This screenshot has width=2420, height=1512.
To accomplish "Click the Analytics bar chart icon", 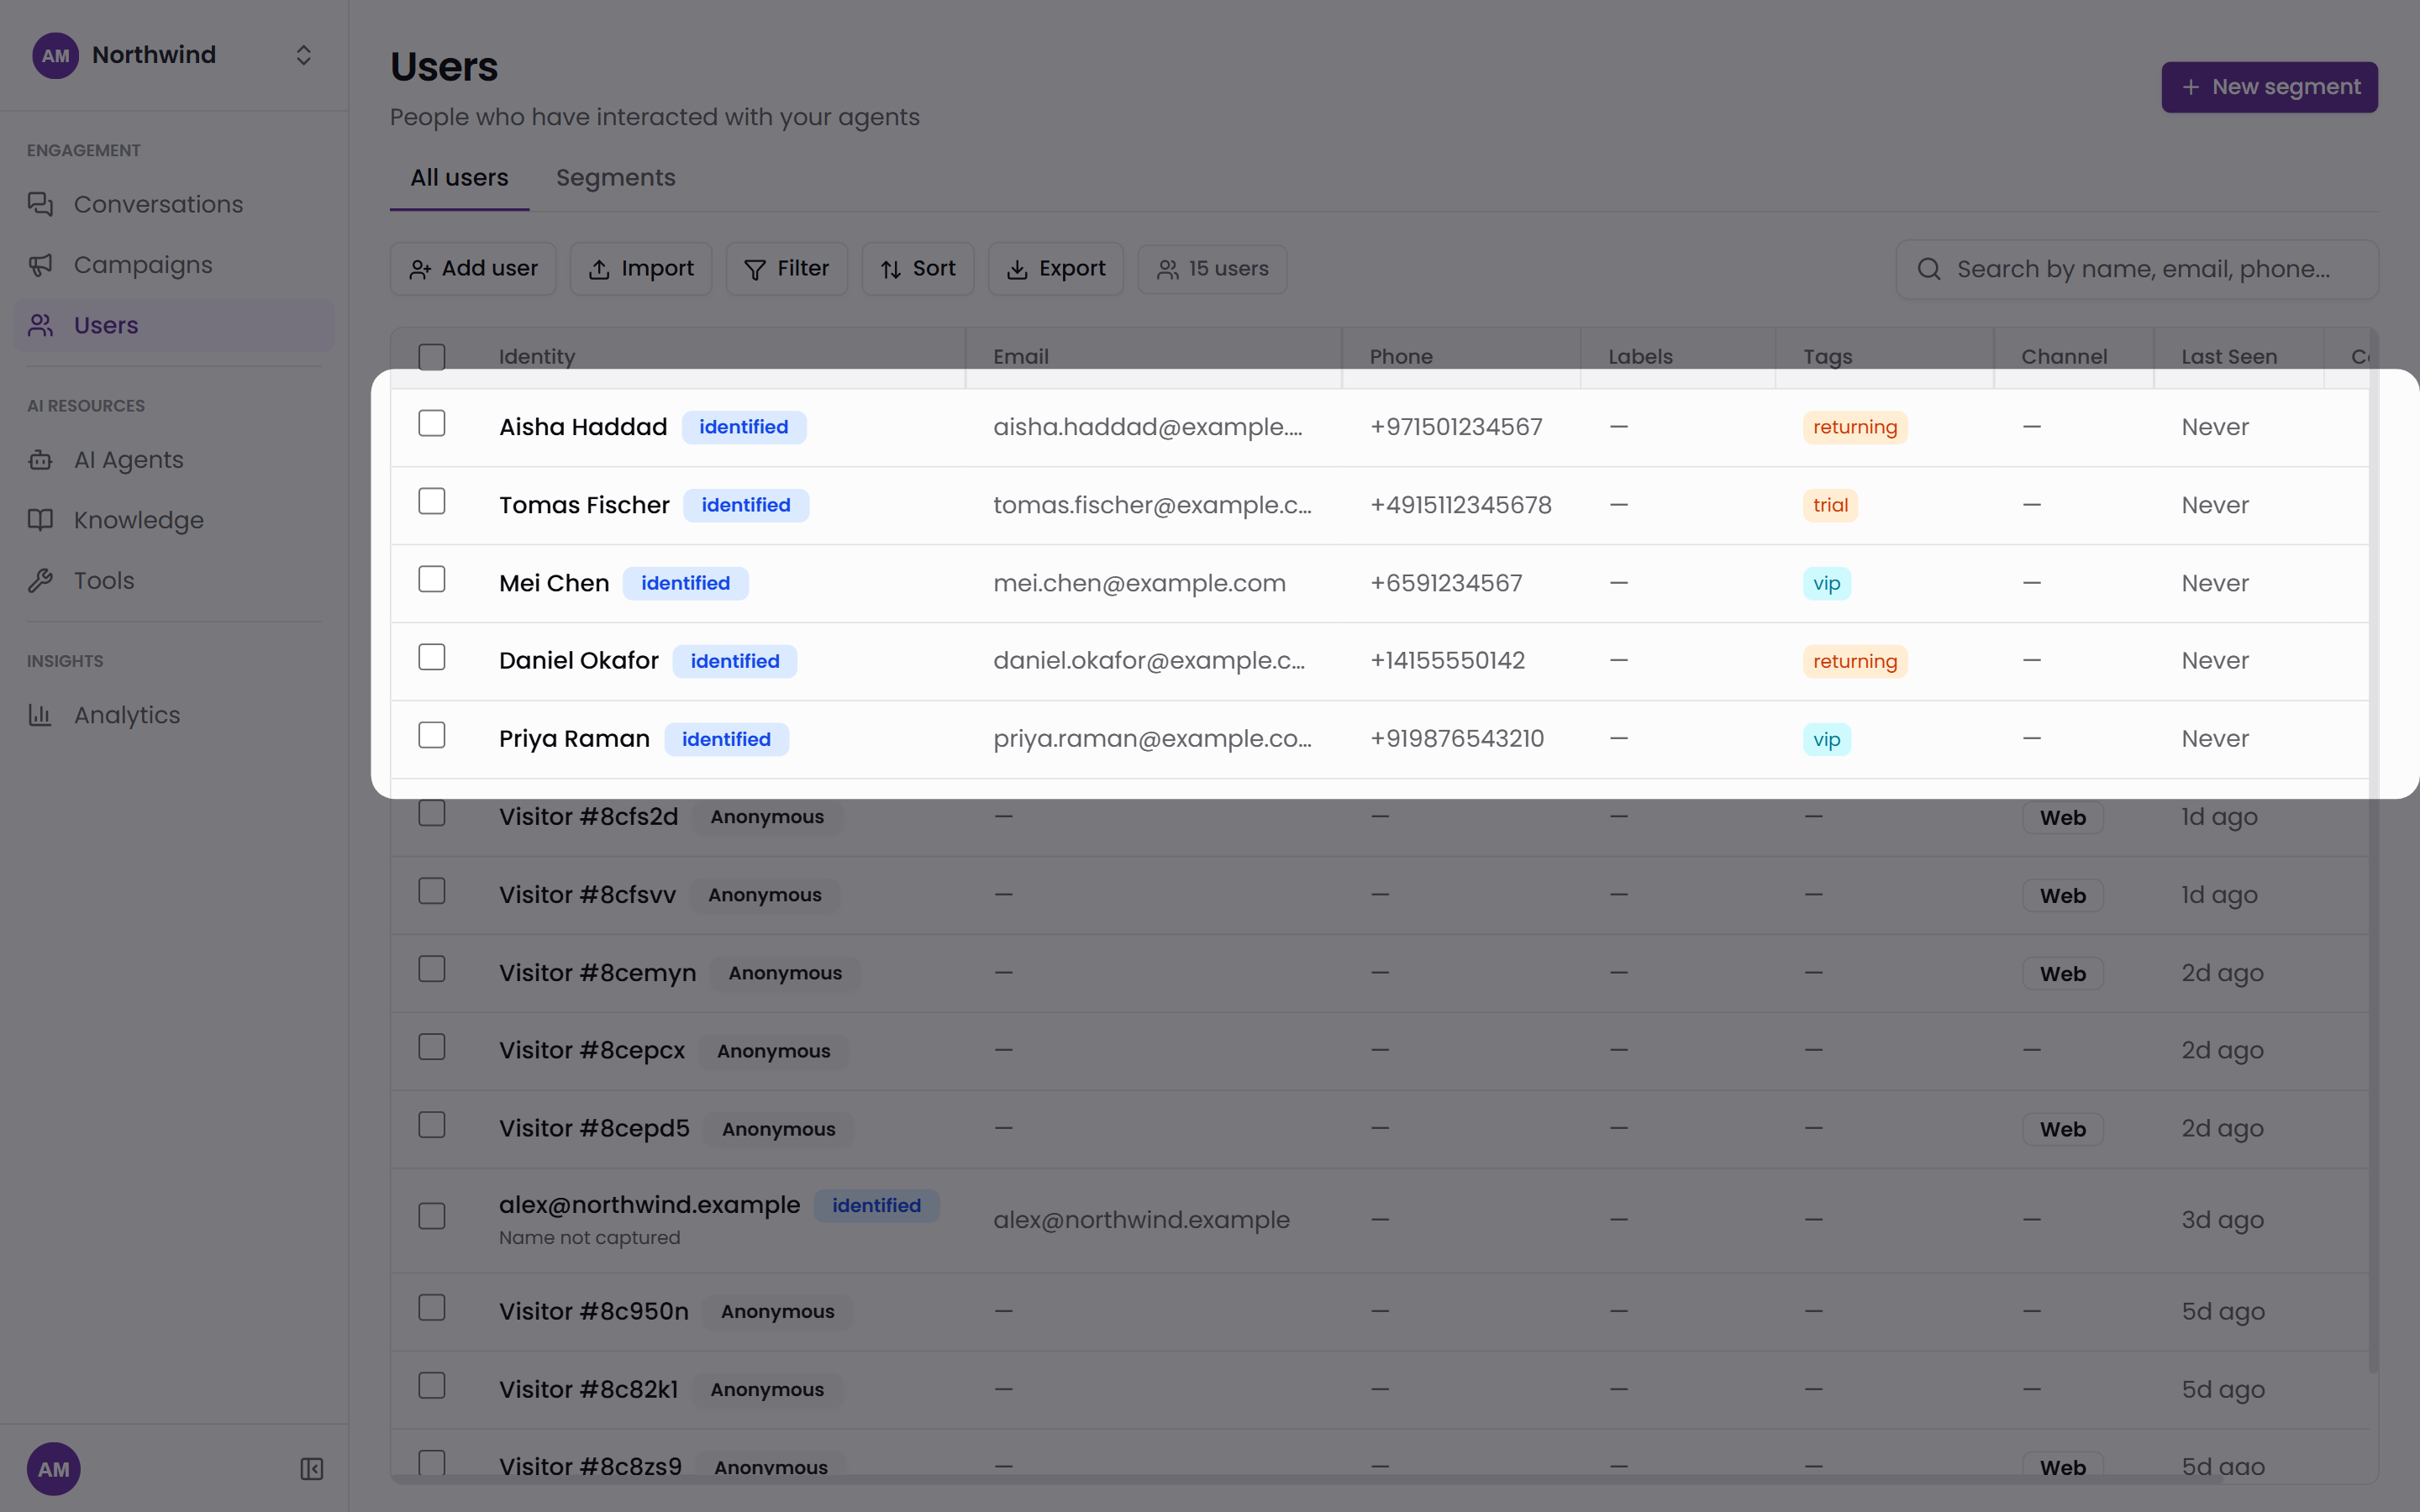I will tap(40, 715).
